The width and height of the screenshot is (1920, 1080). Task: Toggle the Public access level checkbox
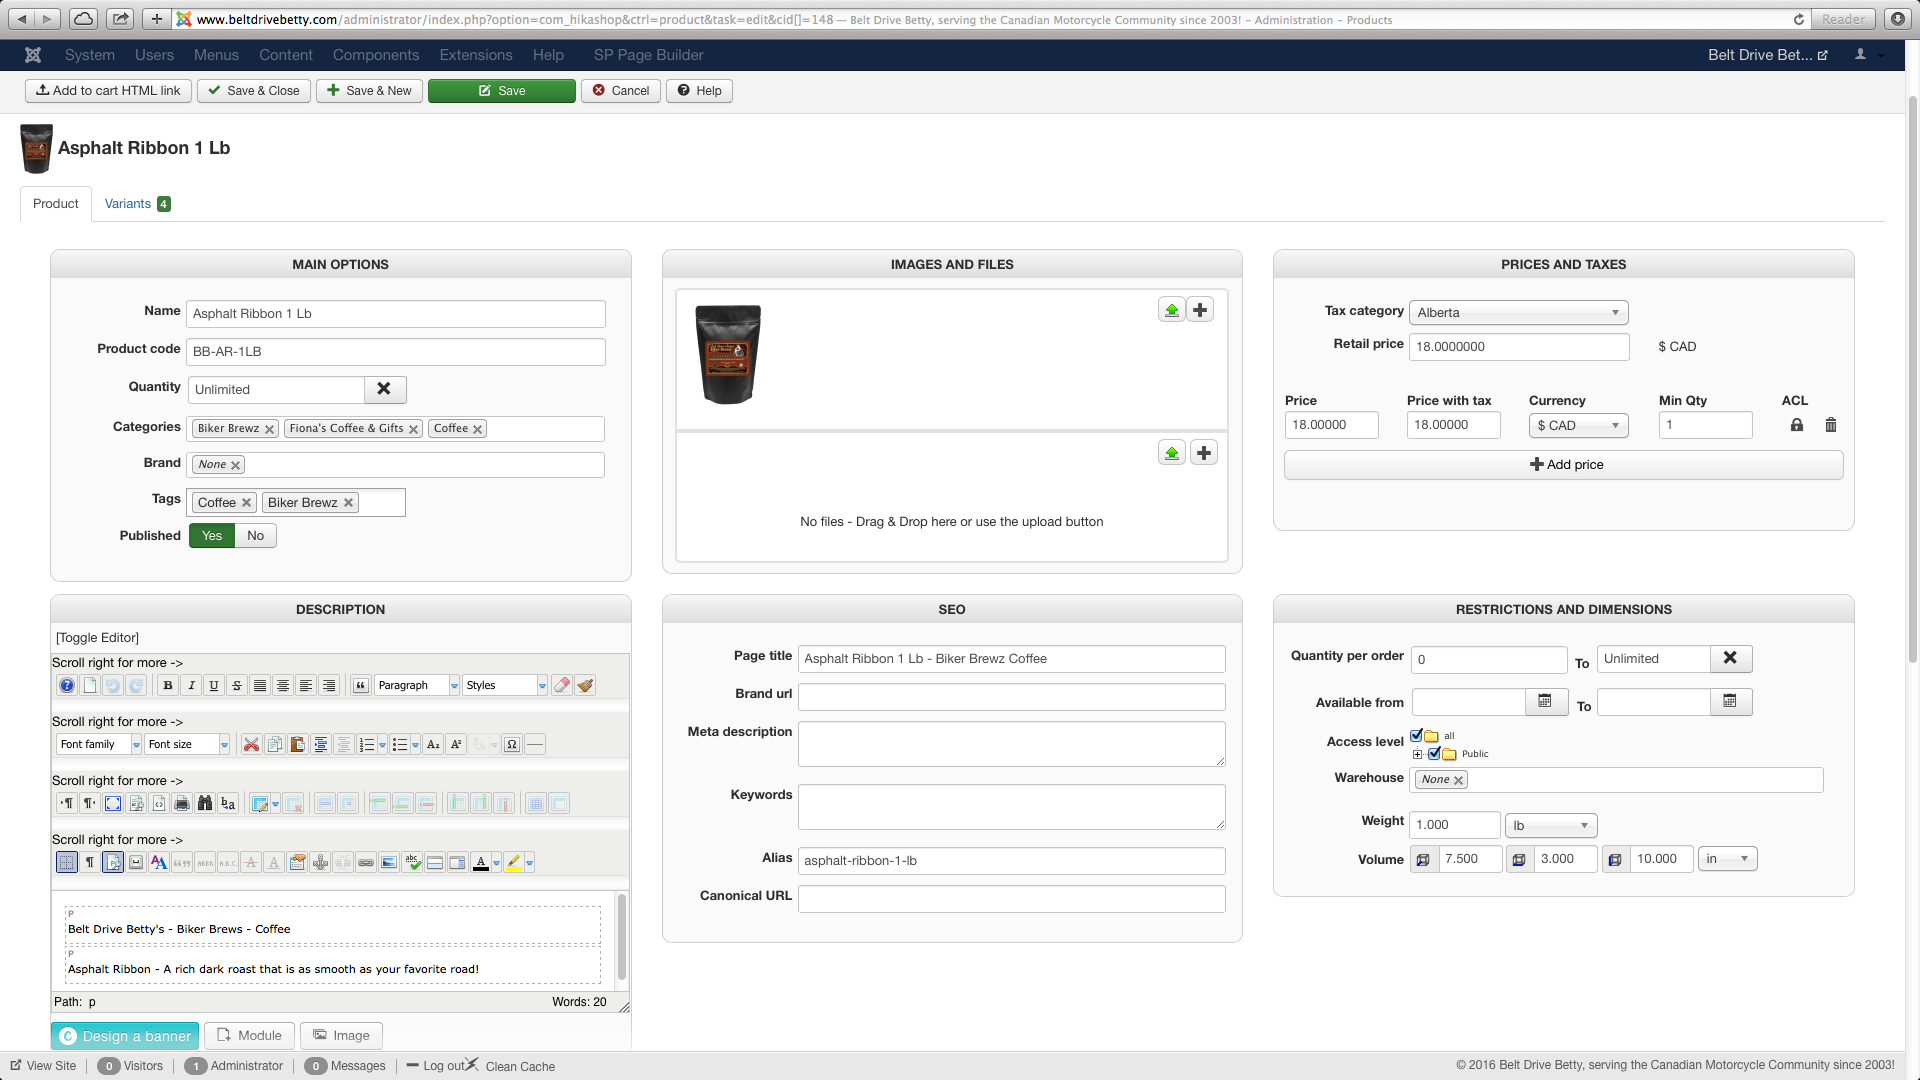tap(1435, 753)
